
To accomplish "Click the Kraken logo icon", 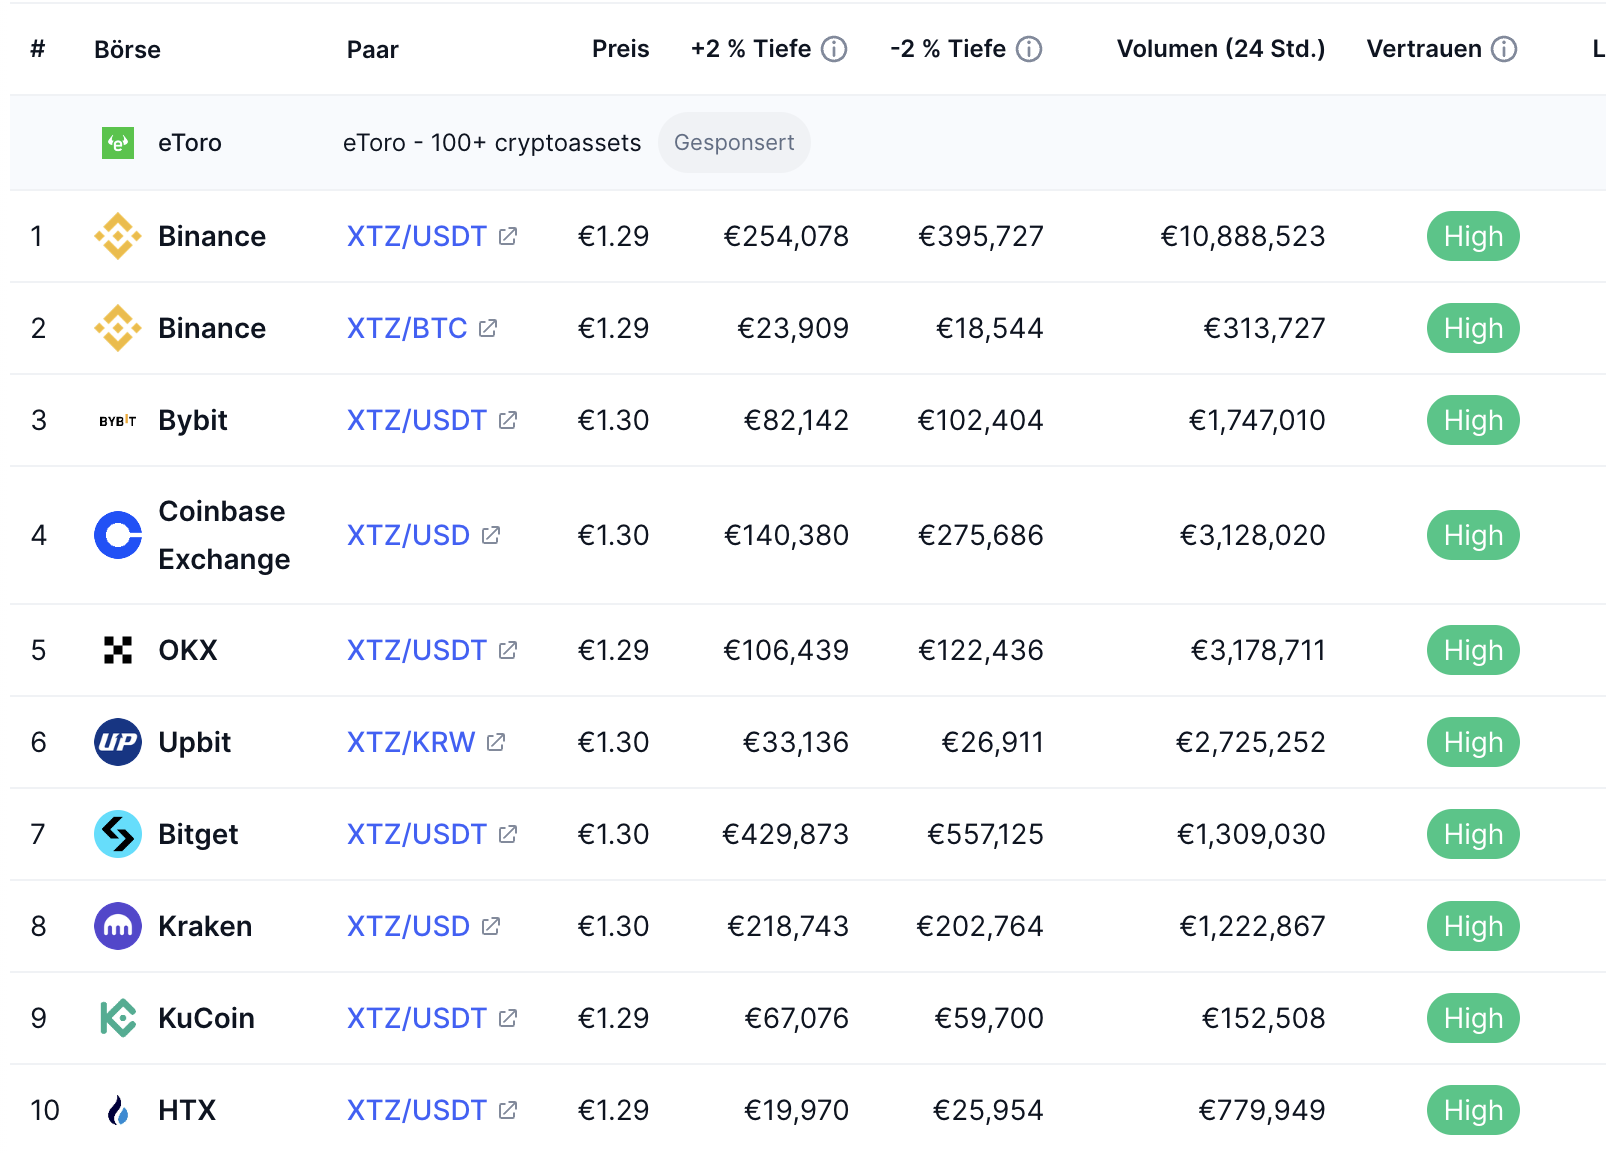I will point(118,926).
